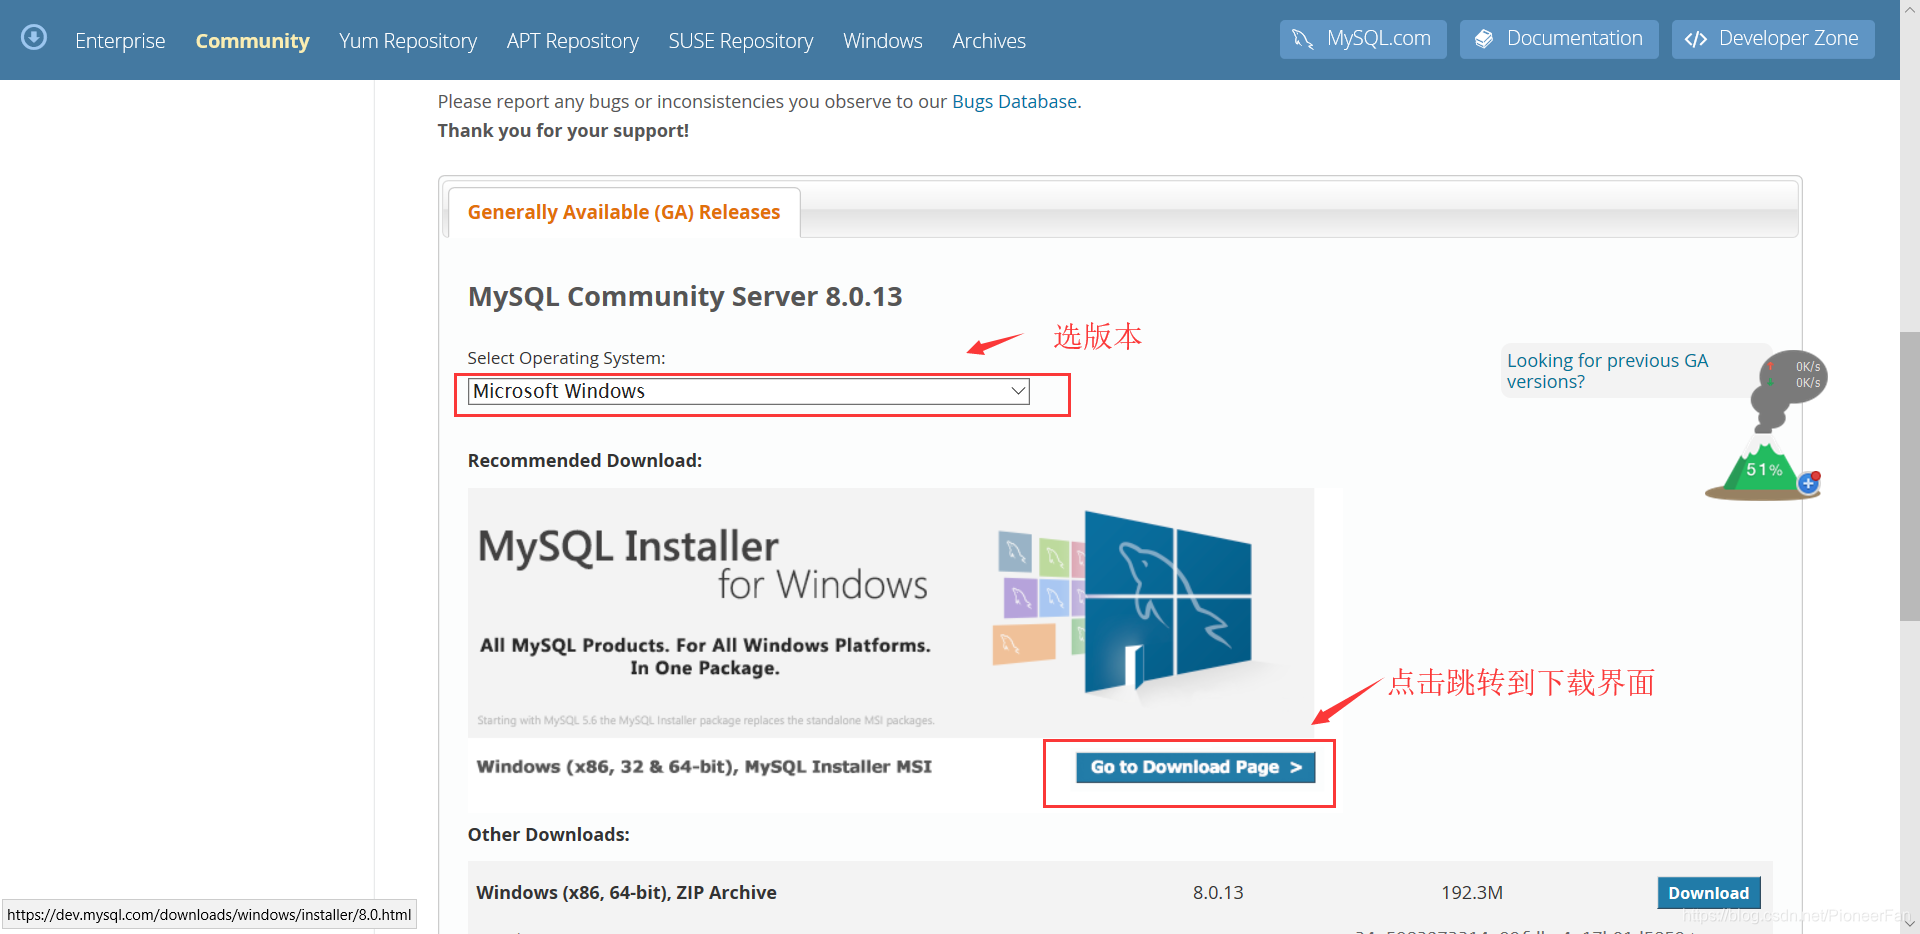
Task: Click the download circle icon in navbar
Action: pyautogui.click(x=34, y=38)
